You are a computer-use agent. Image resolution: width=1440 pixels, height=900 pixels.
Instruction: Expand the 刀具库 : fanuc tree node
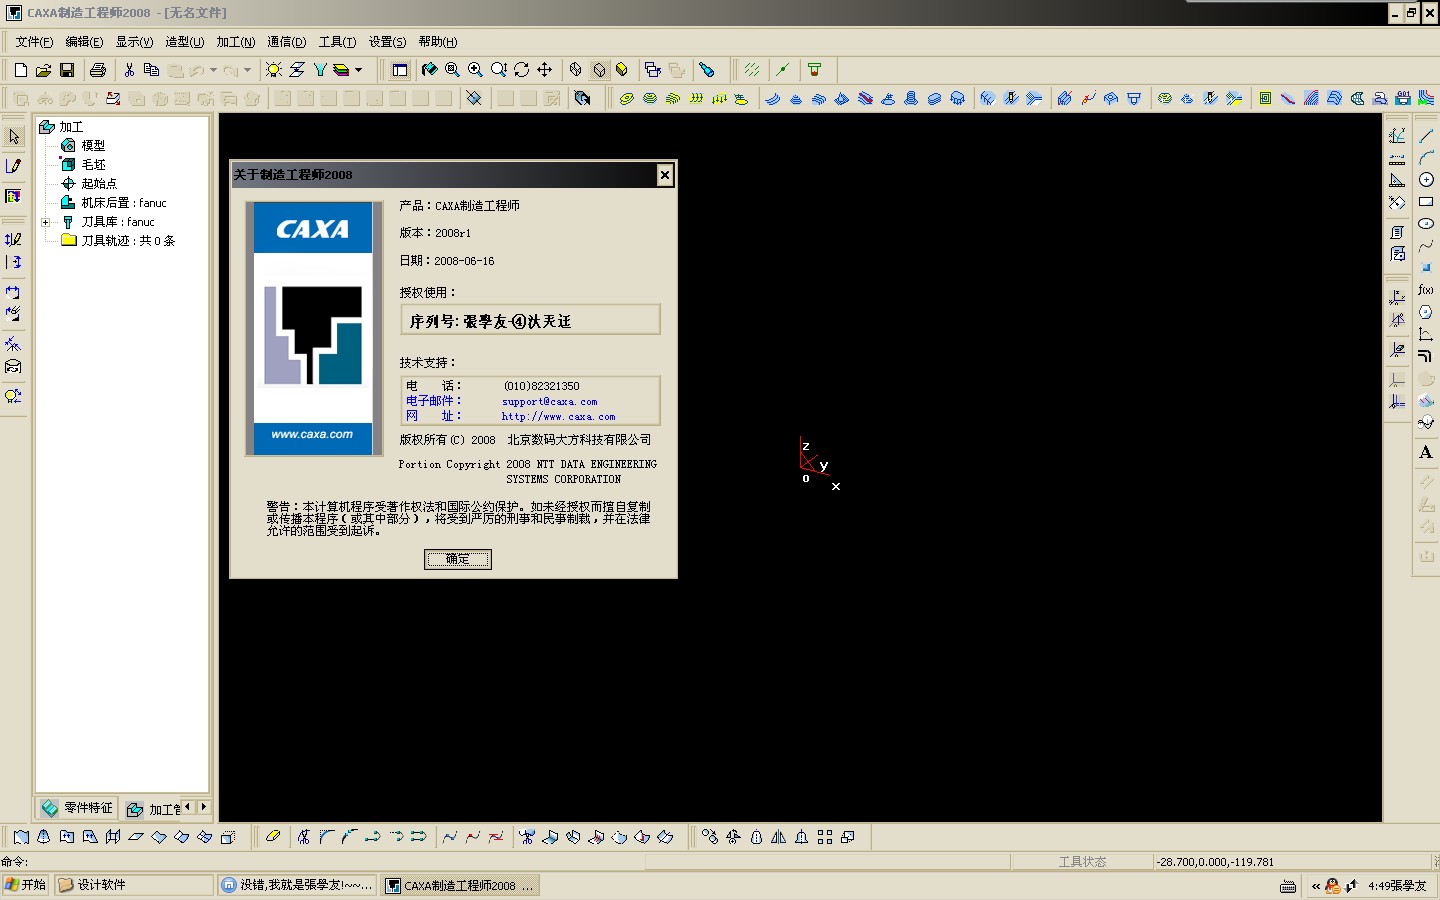(45, 222)
